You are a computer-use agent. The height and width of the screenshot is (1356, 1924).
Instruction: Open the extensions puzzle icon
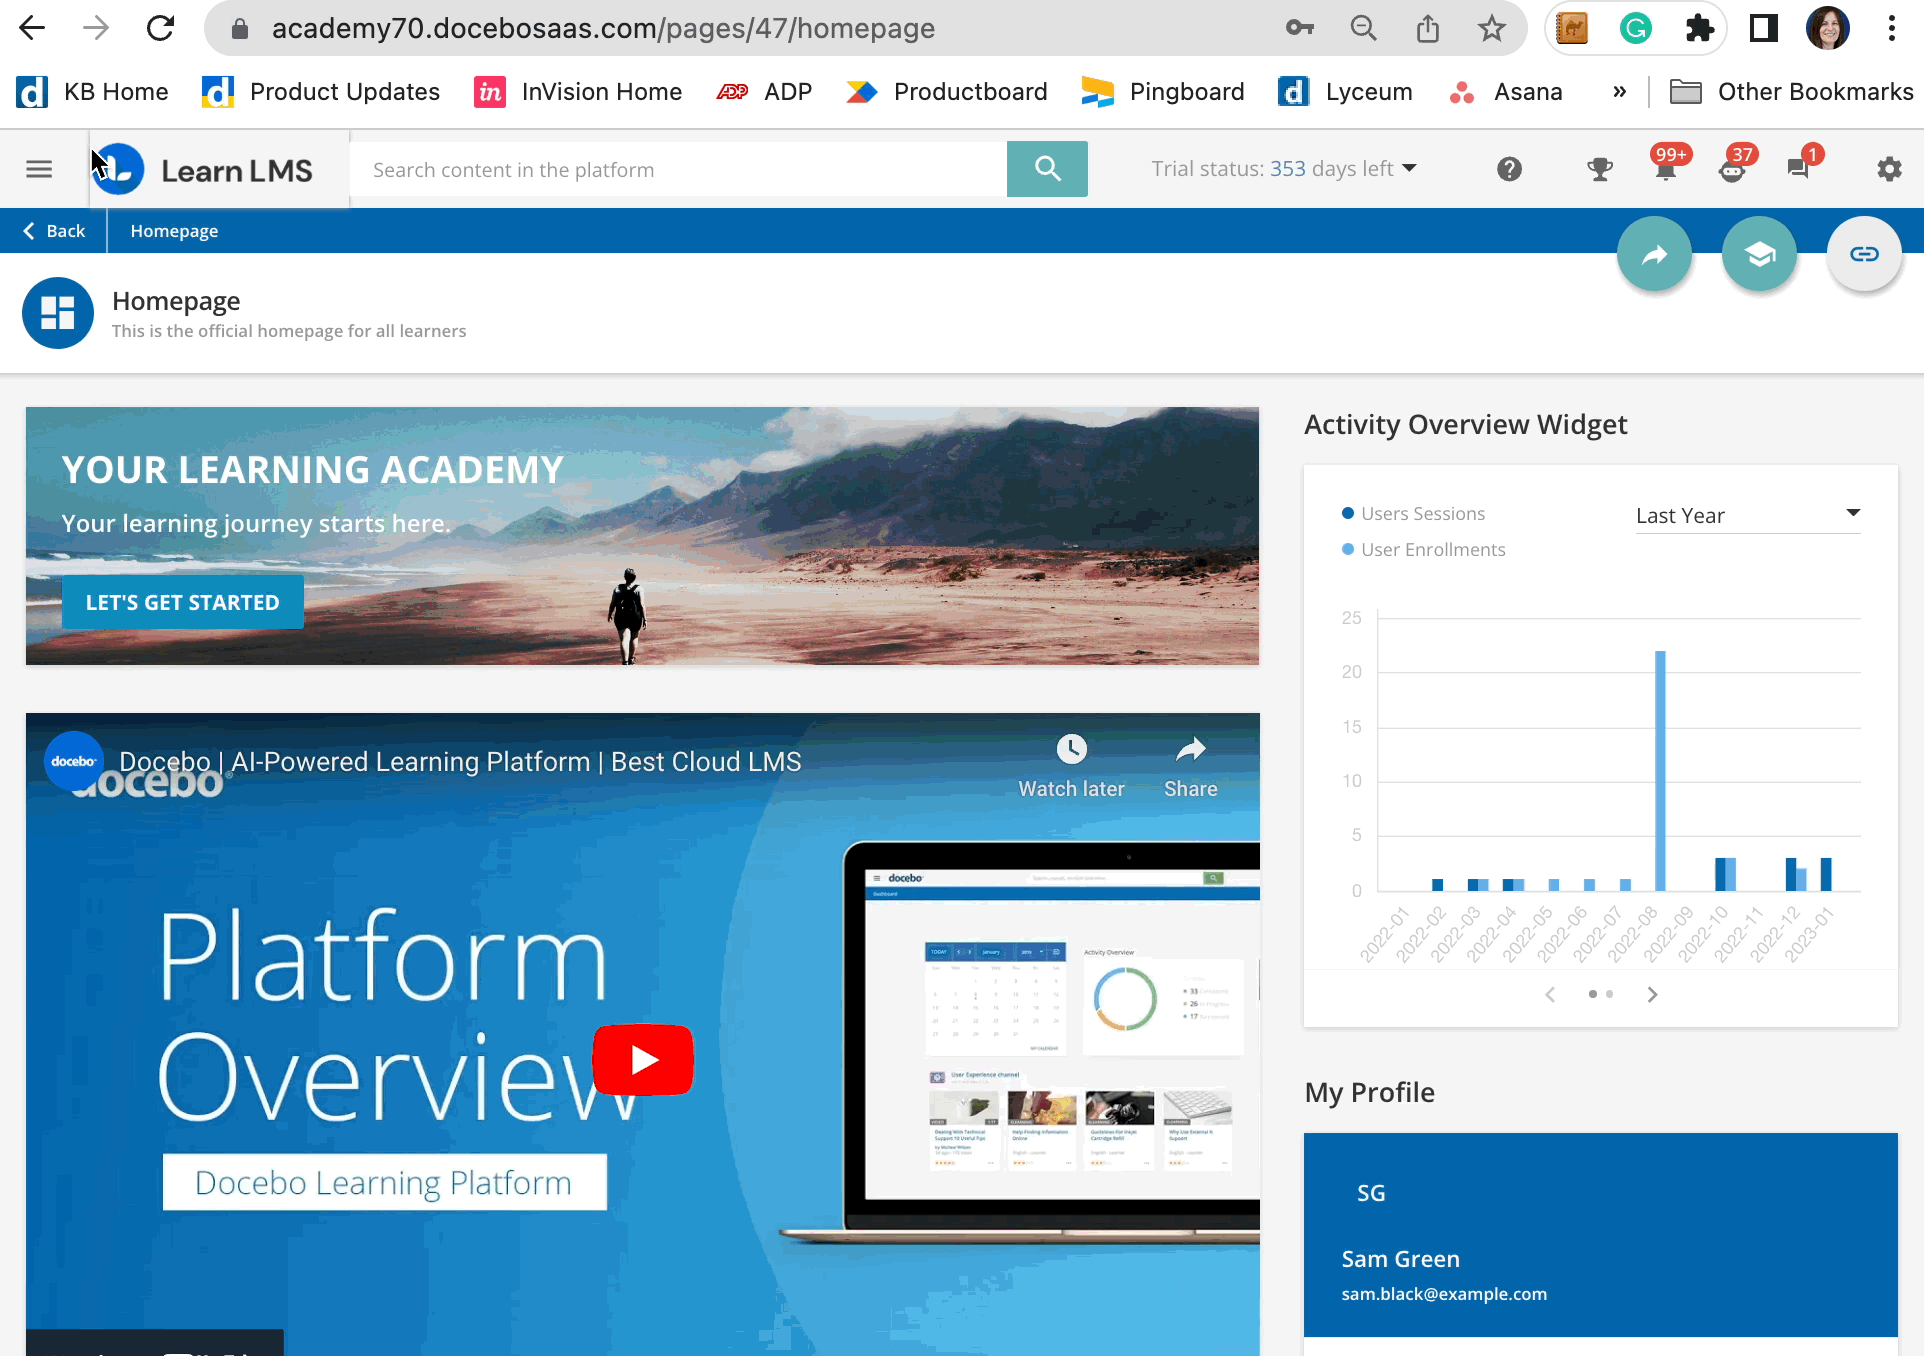(x=1699, y=28)
